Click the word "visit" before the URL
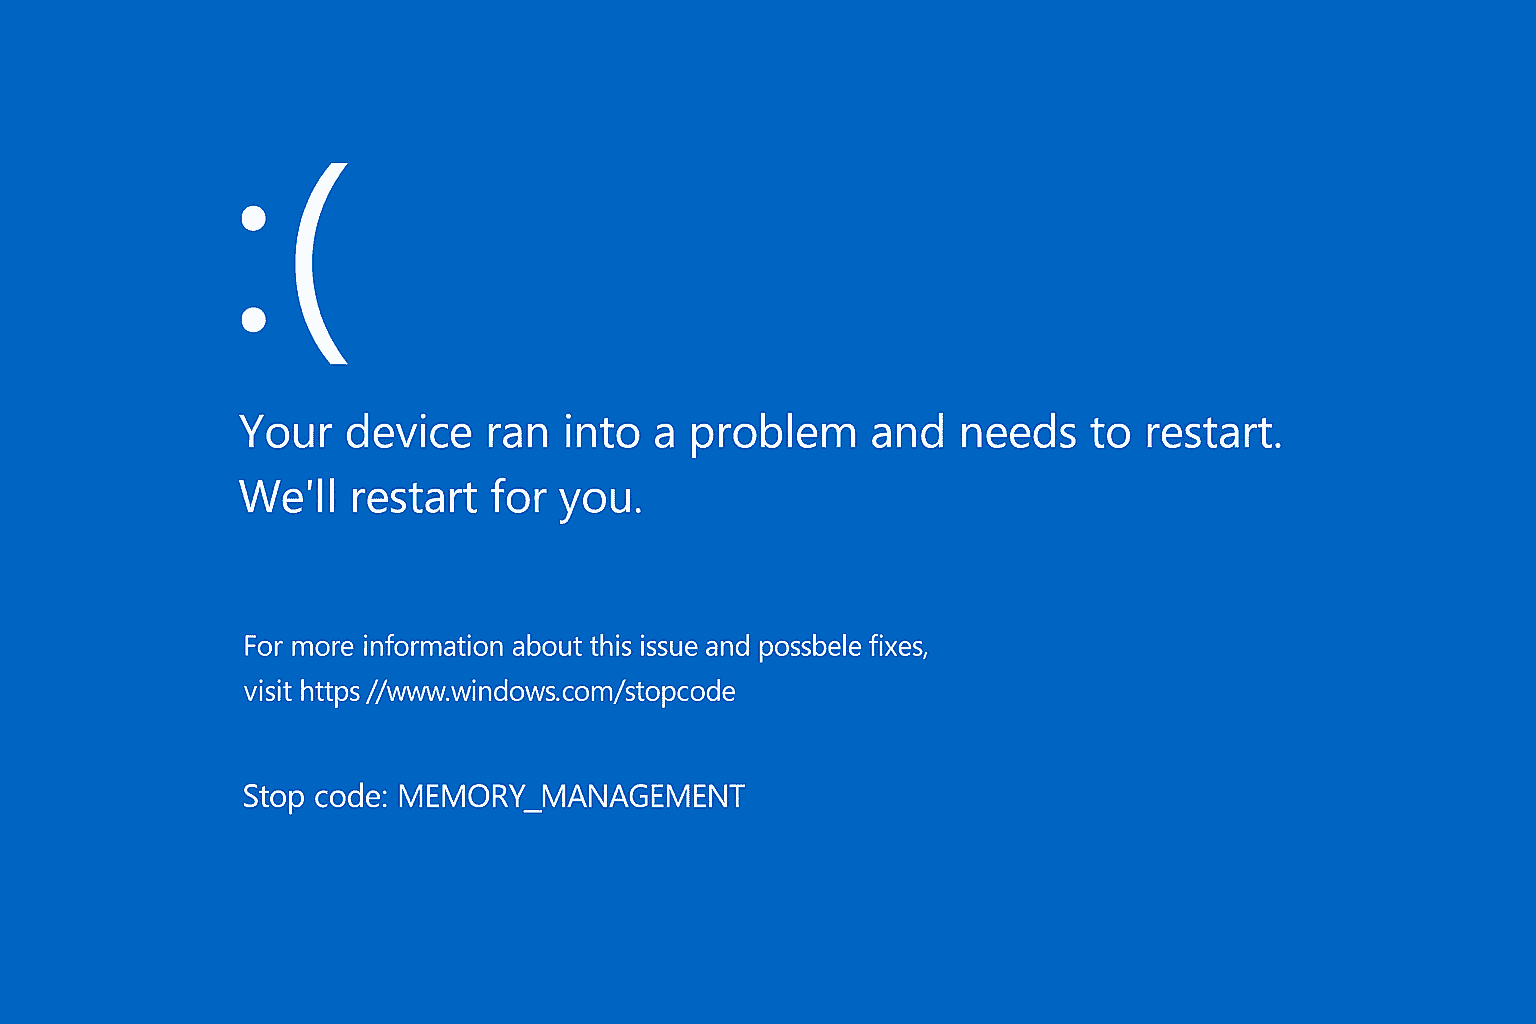Viewport: 1536px width, 1024px height. (267, 692)
